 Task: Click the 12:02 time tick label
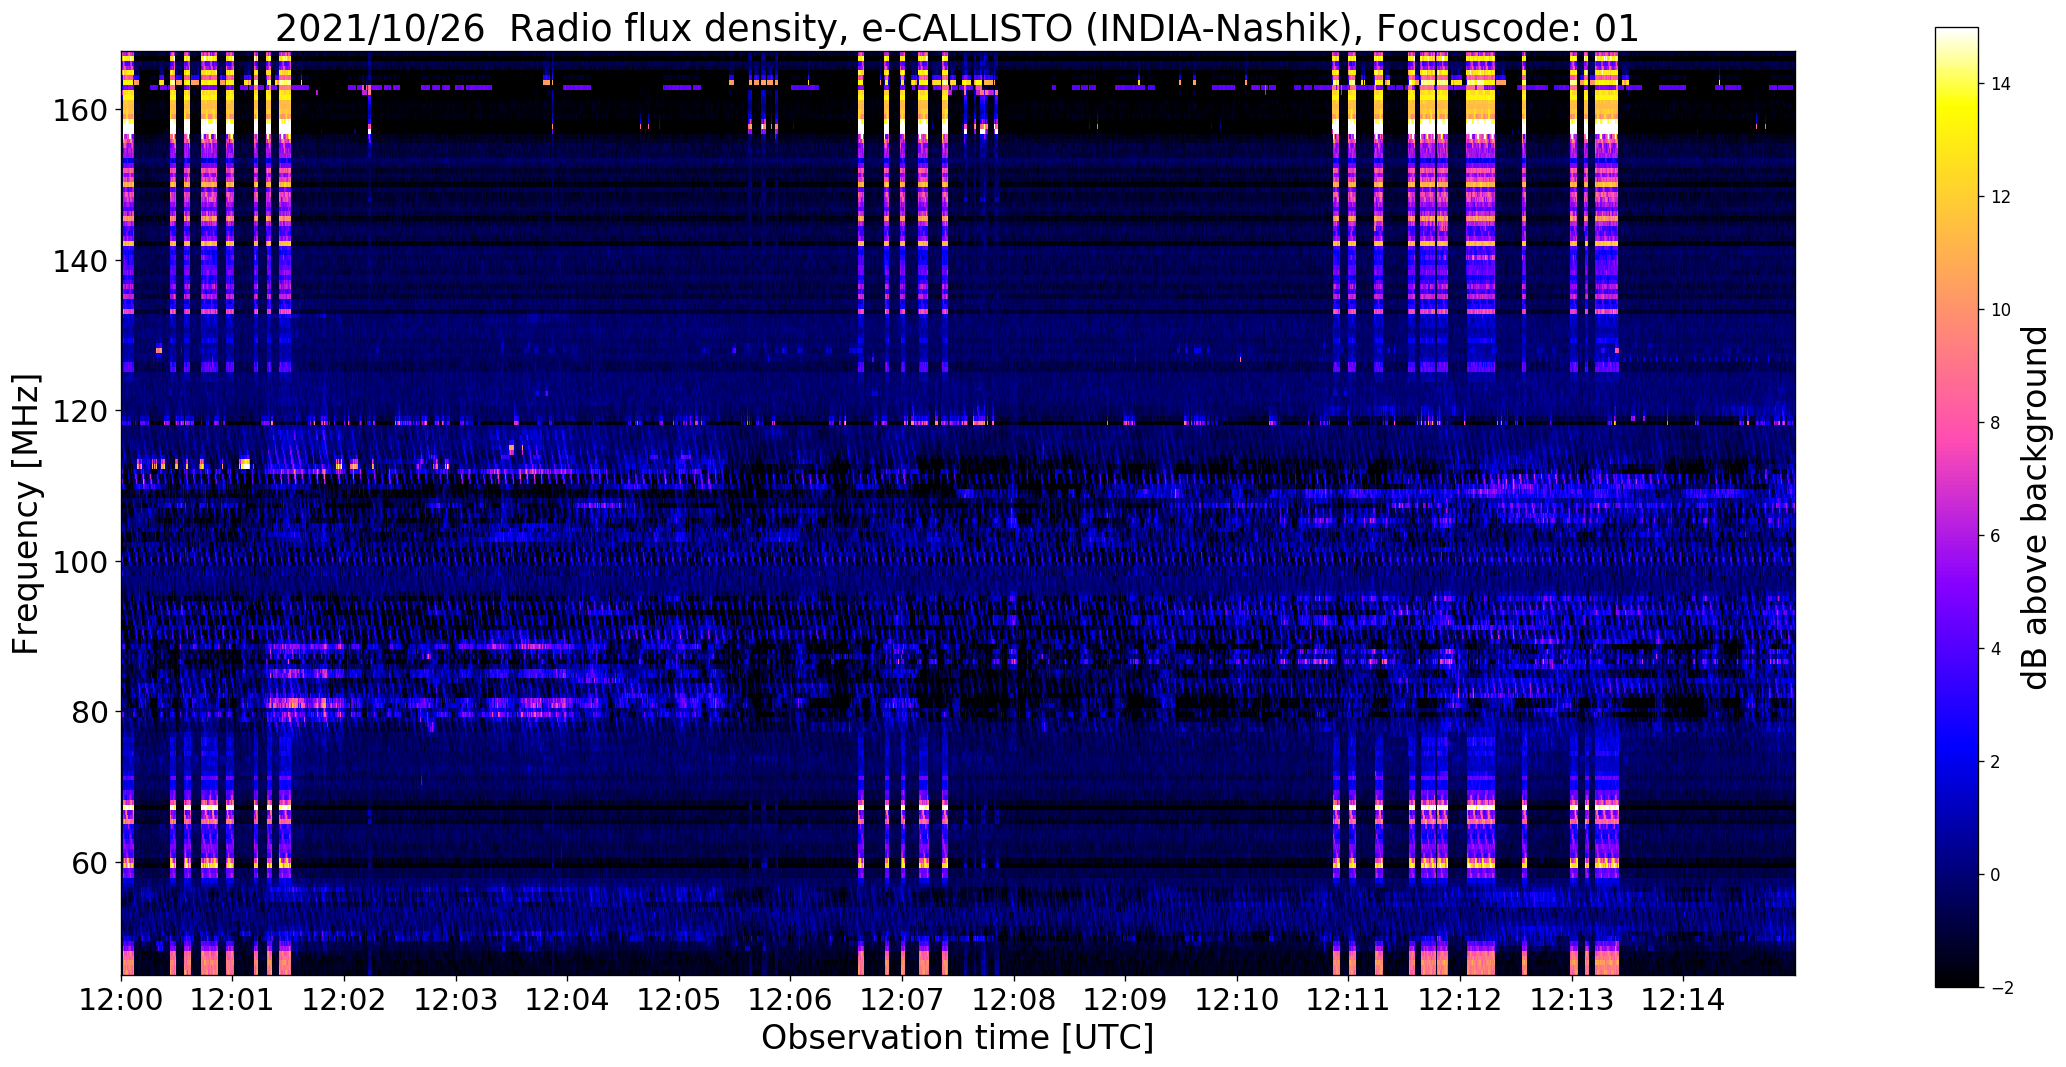point(345,998)
